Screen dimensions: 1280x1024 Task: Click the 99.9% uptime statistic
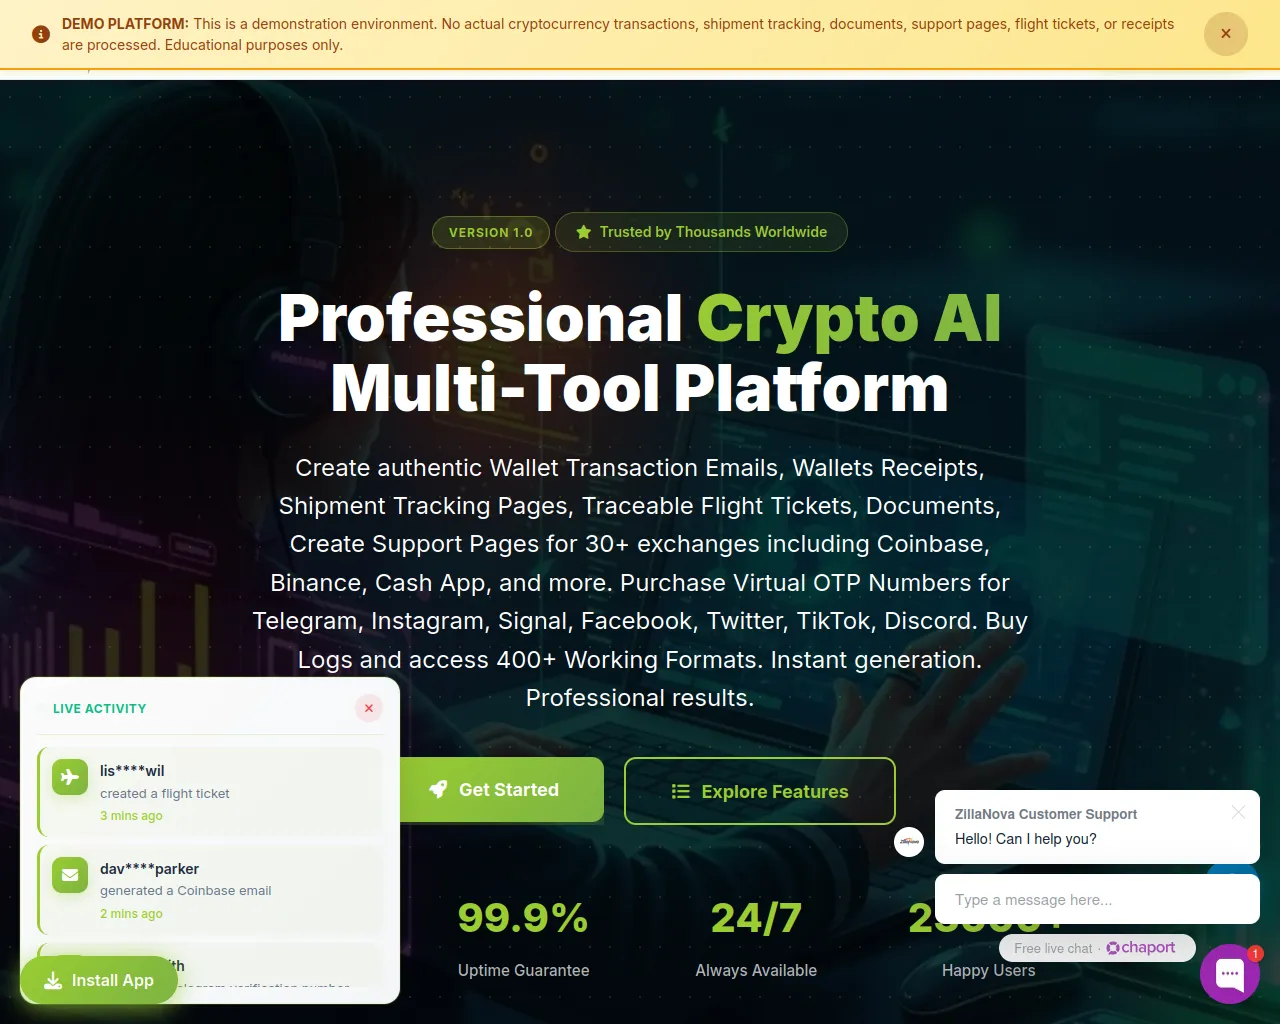(x=523, y=918)
